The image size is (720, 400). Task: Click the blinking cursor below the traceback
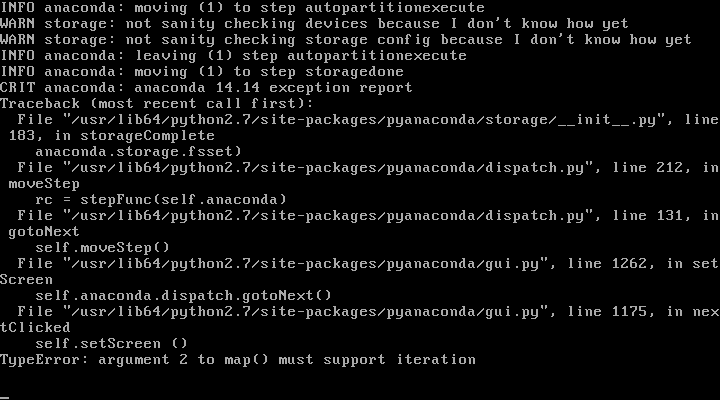5,397
